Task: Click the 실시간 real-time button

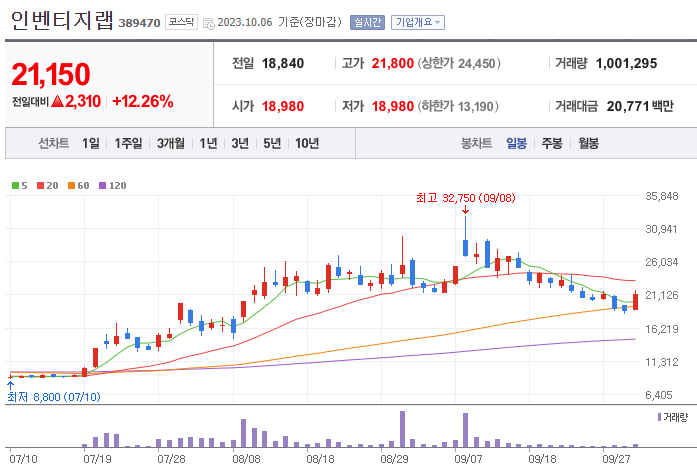Action: 367,22
